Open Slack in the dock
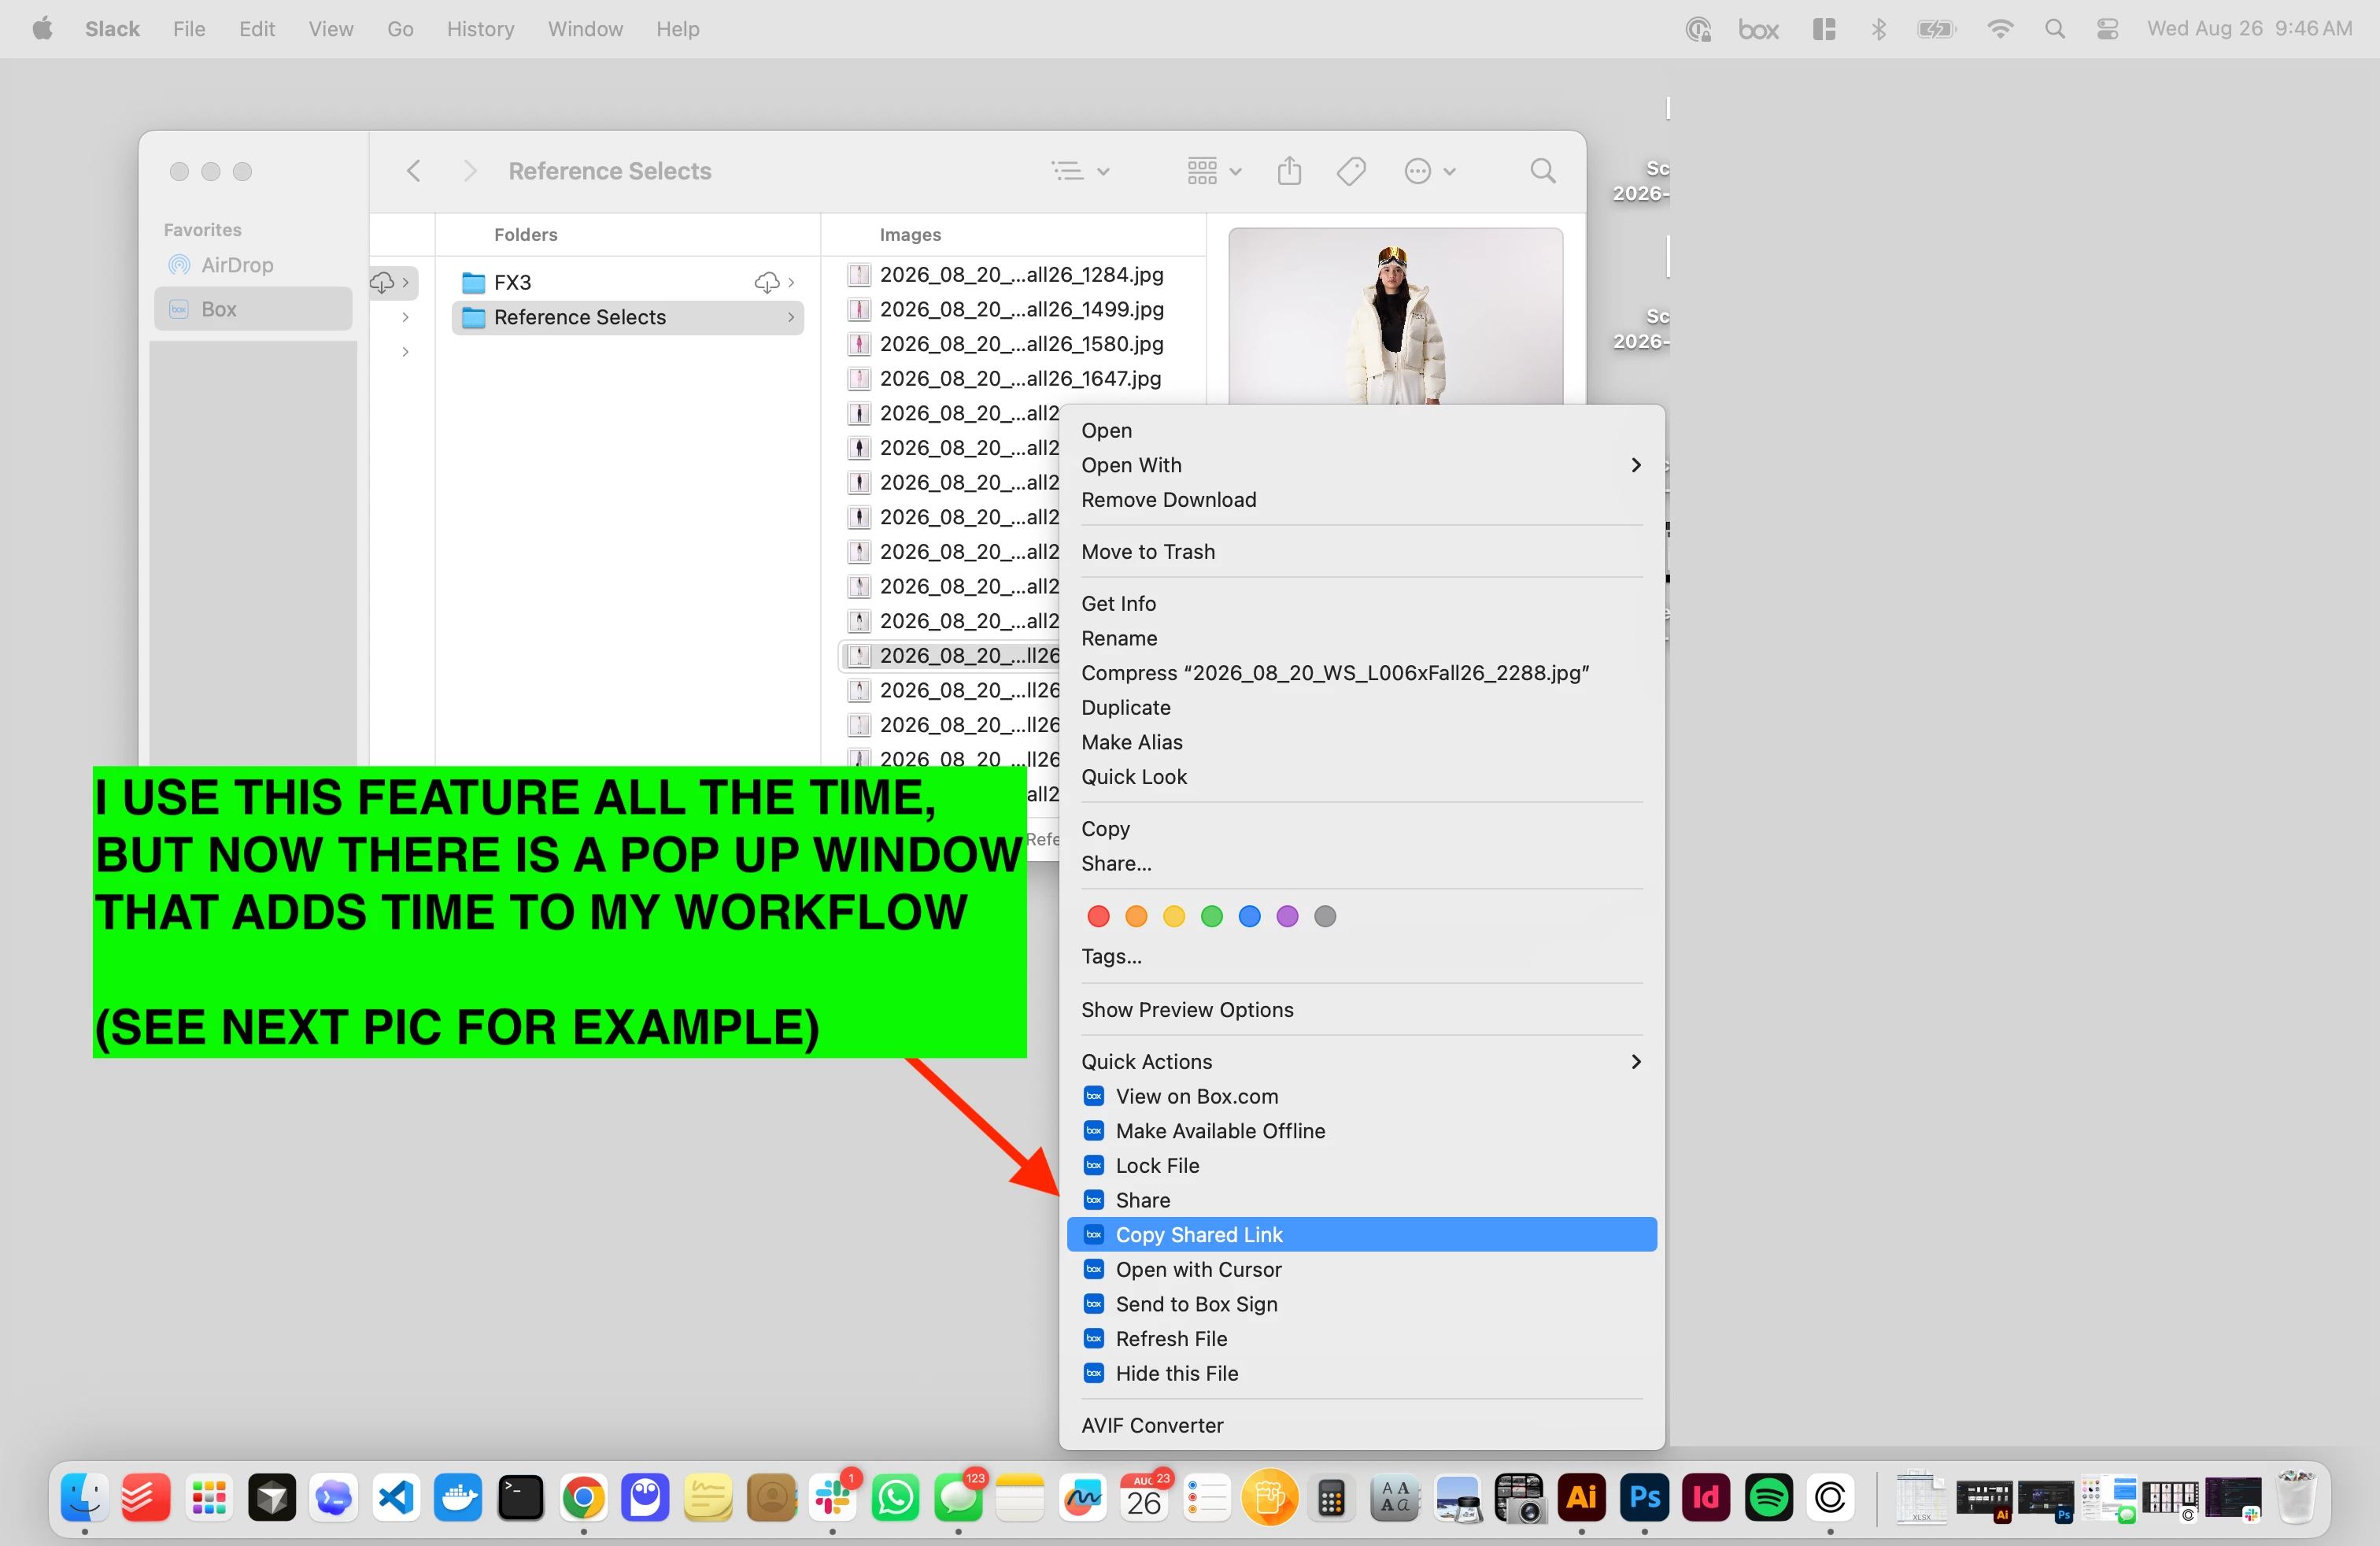 tap(833, 1497)
